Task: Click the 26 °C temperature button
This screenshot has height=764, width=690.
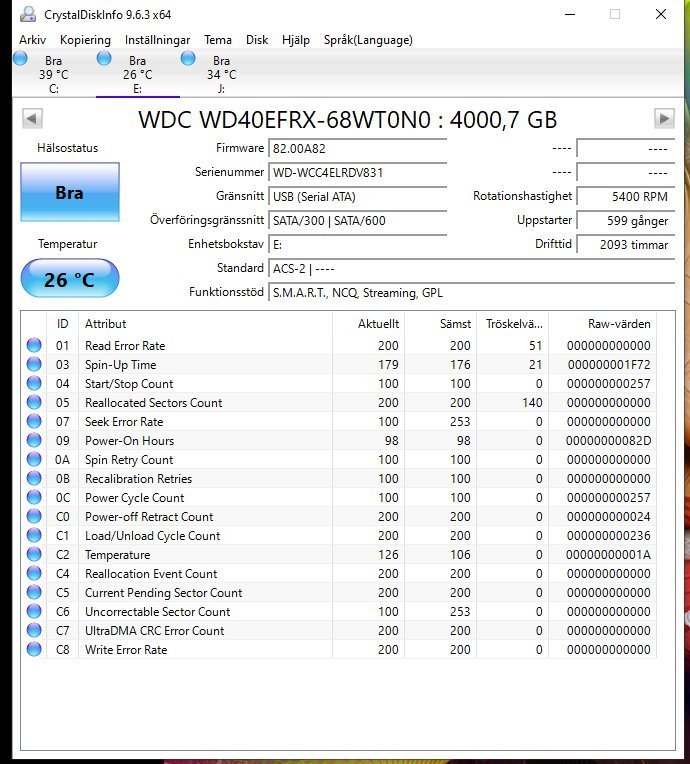Action: click(x=69, y=279)
